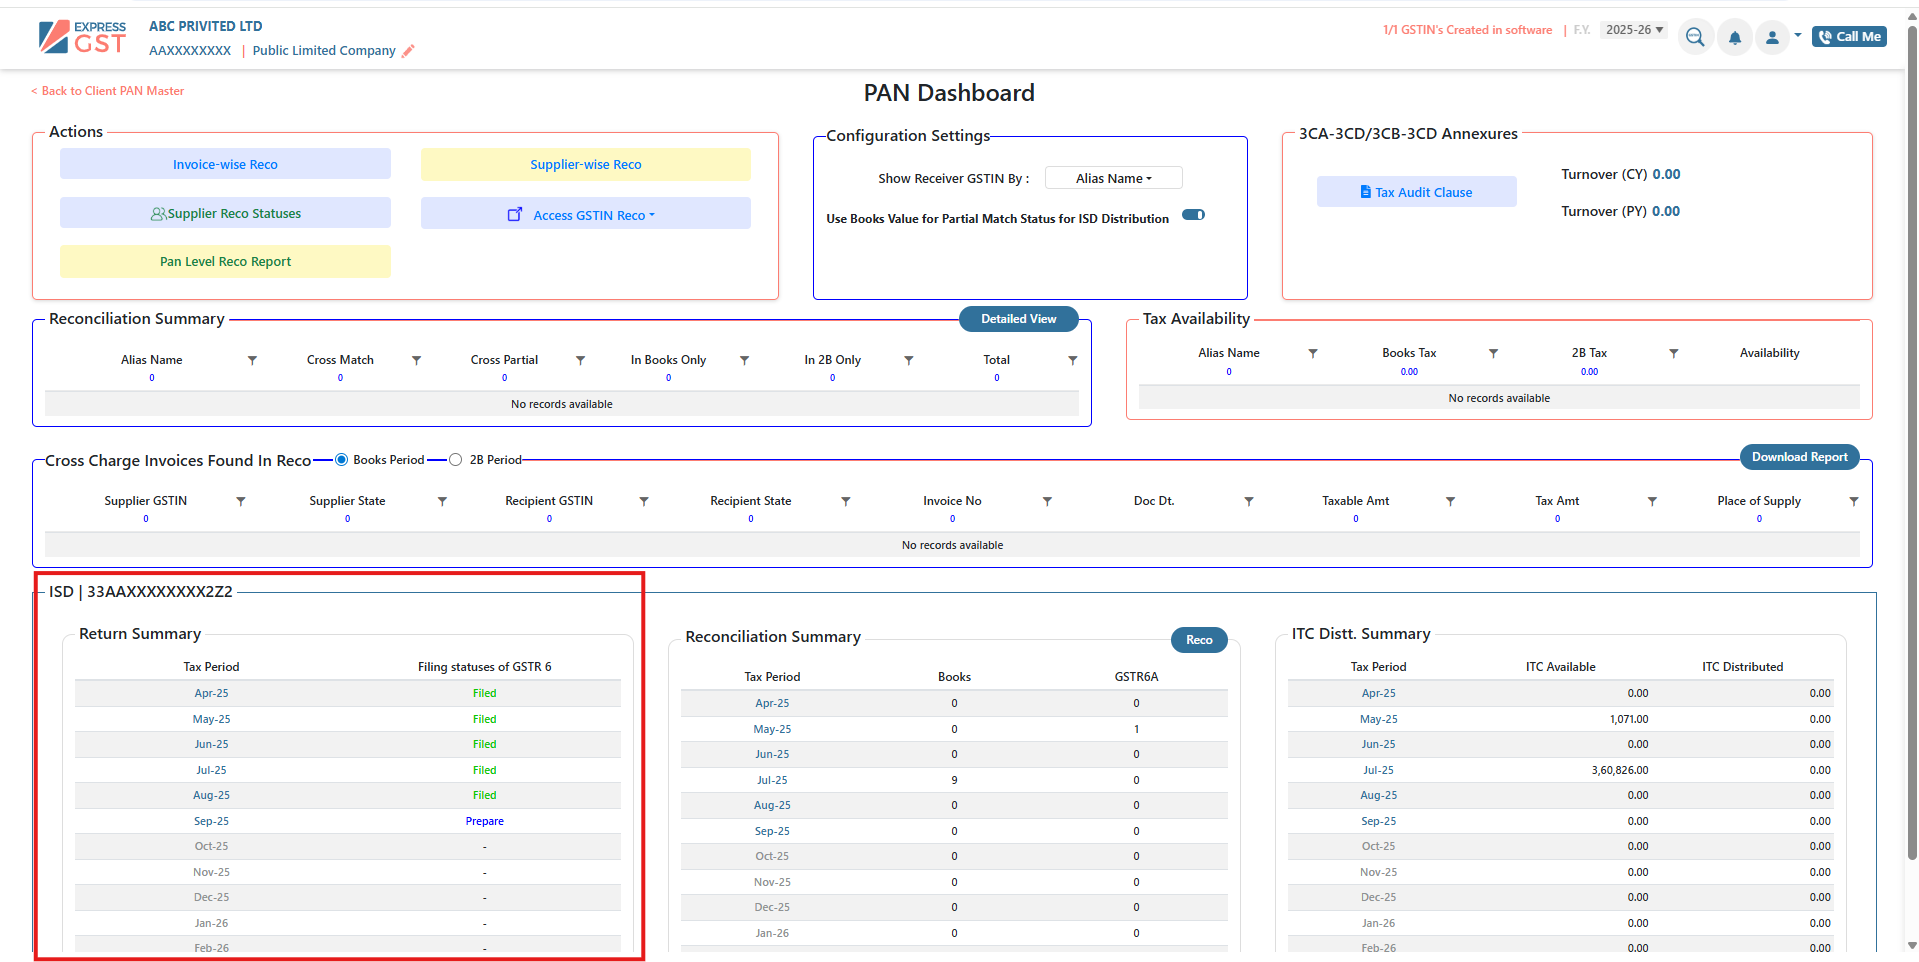The image size is (1919, 962).
Task: Click the Express GST logo
Action: click(83, 37)
